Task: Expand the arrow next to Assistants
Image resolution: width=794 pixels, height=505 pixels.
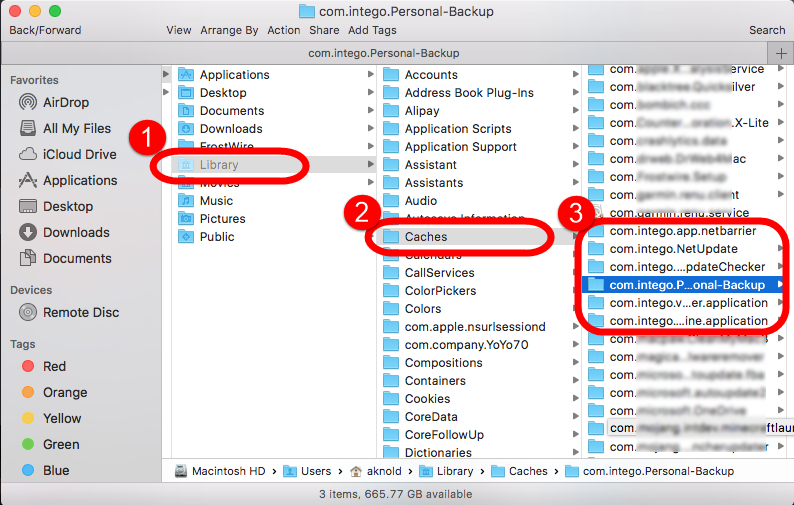Action: point(575,182)
